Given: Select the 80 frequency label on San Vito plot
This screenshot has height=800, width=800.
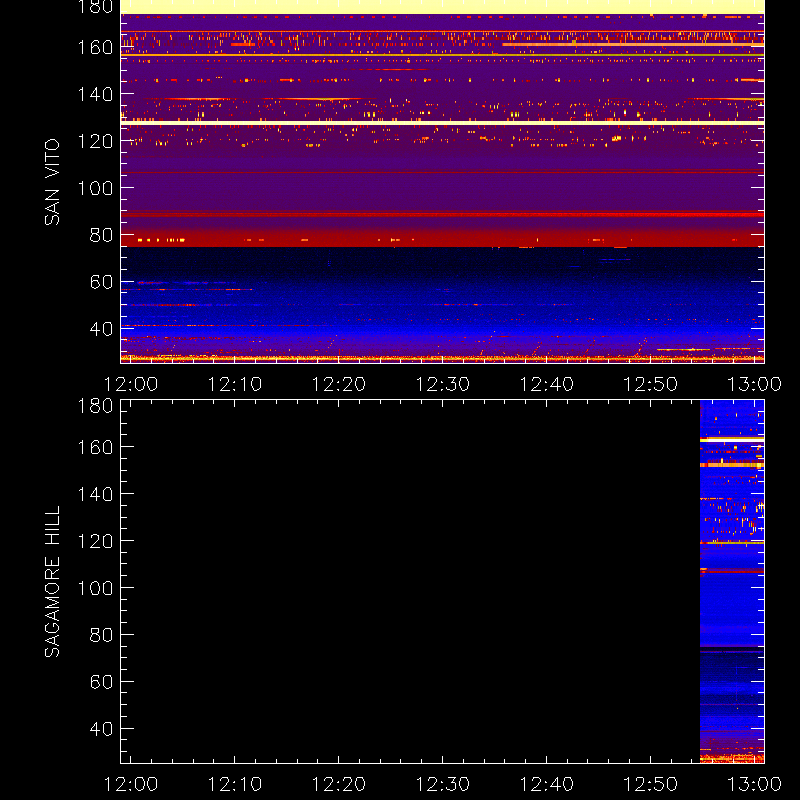Looking at the screenshot, I should (101, 235).
